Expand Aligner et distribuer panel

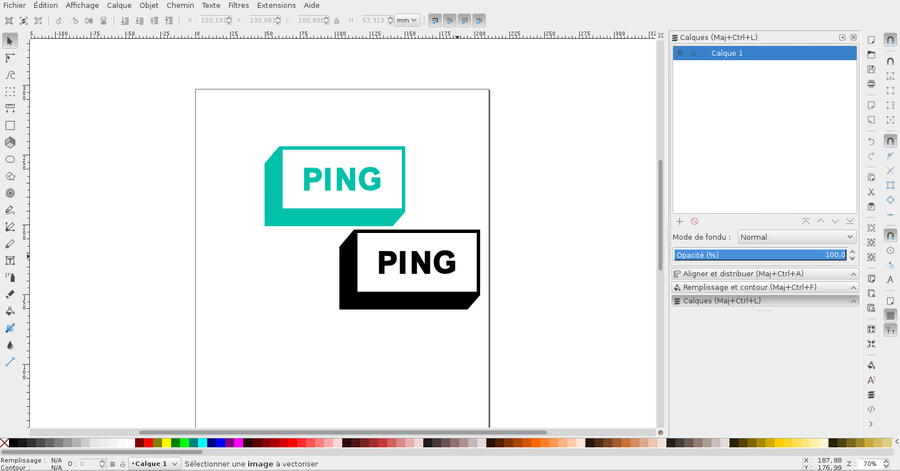point(765,273)
